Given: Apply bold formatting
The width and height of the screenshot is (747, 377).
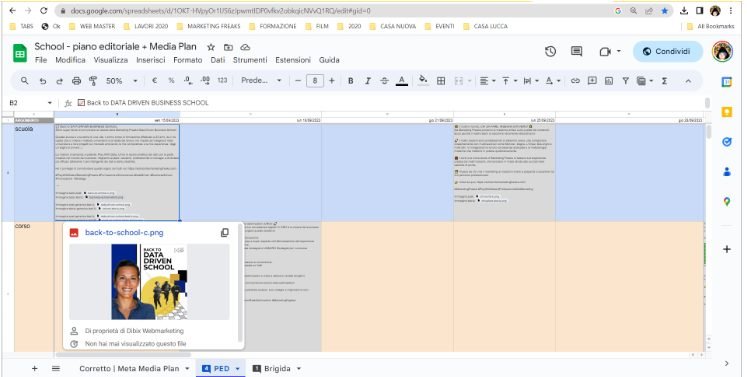Looking at the screenshot, I should pos(351,81).
